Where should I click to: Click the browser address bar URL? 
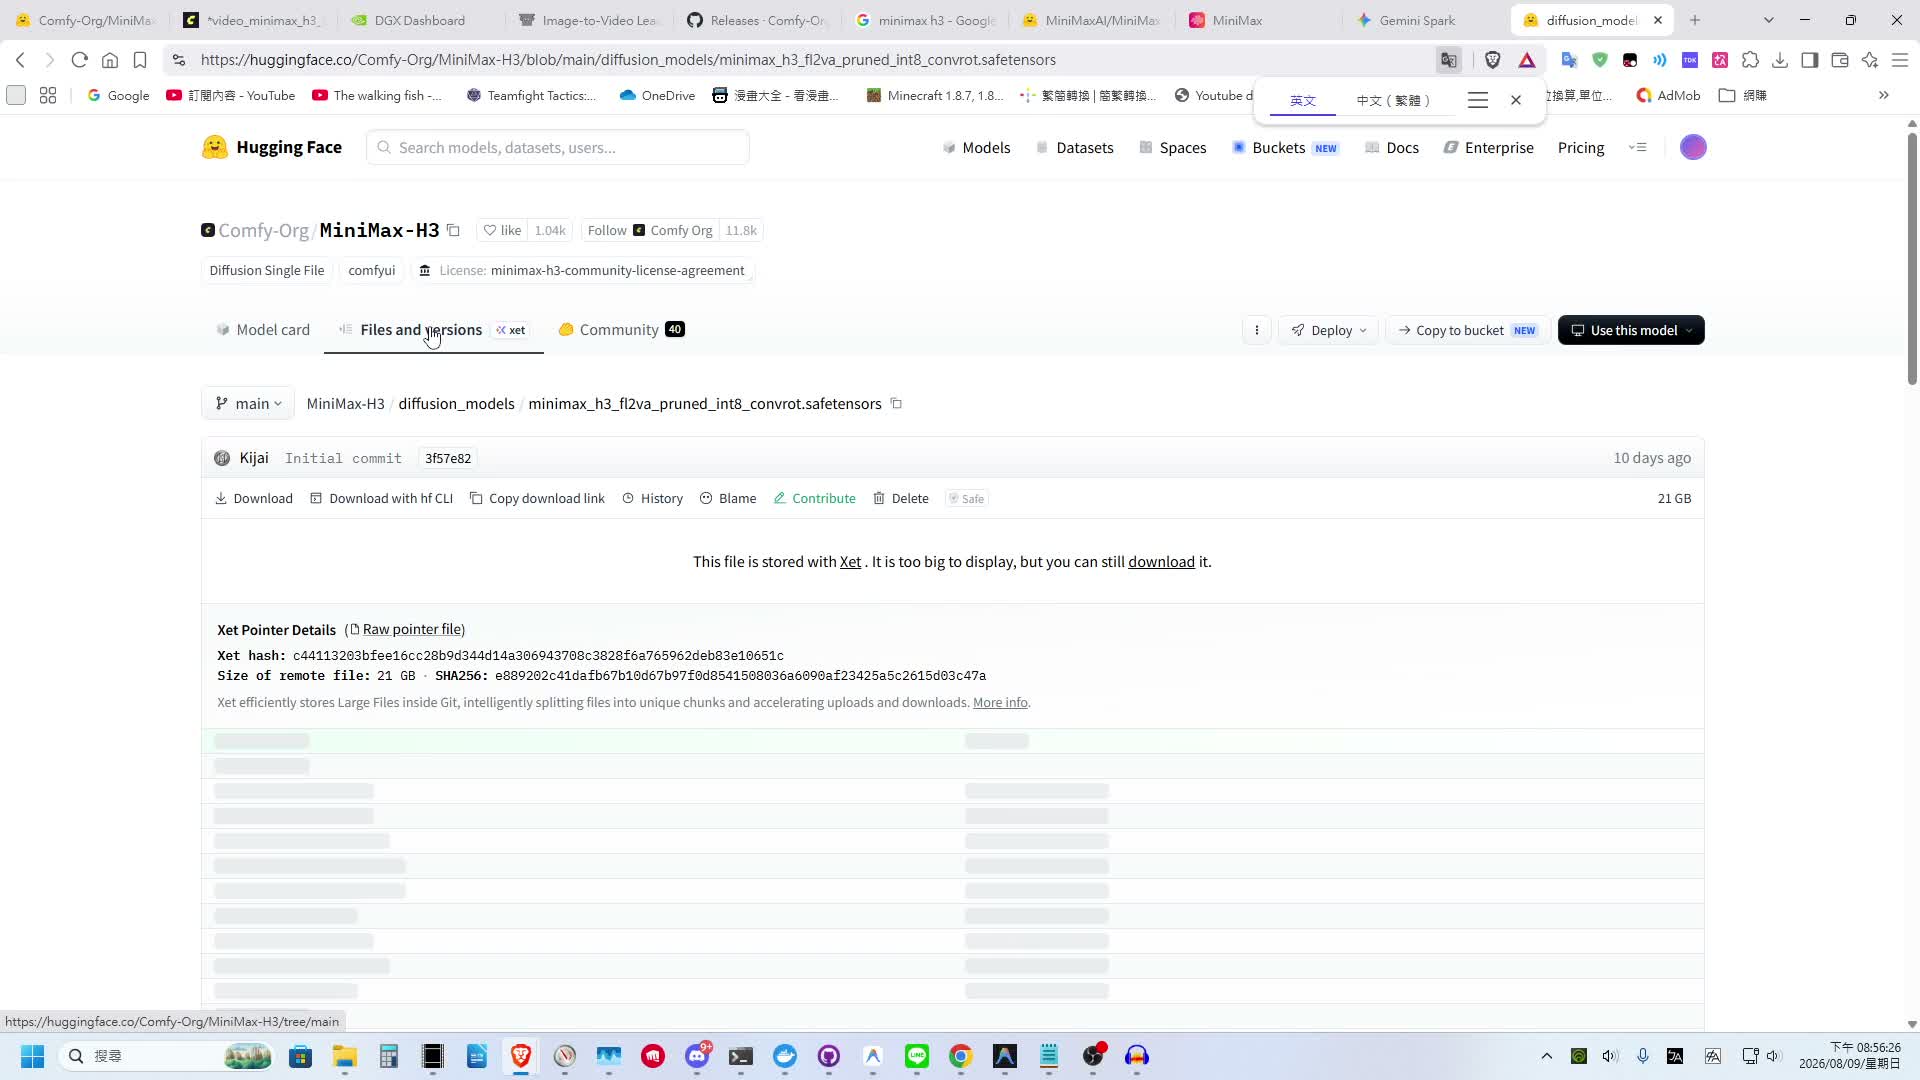click(628, 60)
